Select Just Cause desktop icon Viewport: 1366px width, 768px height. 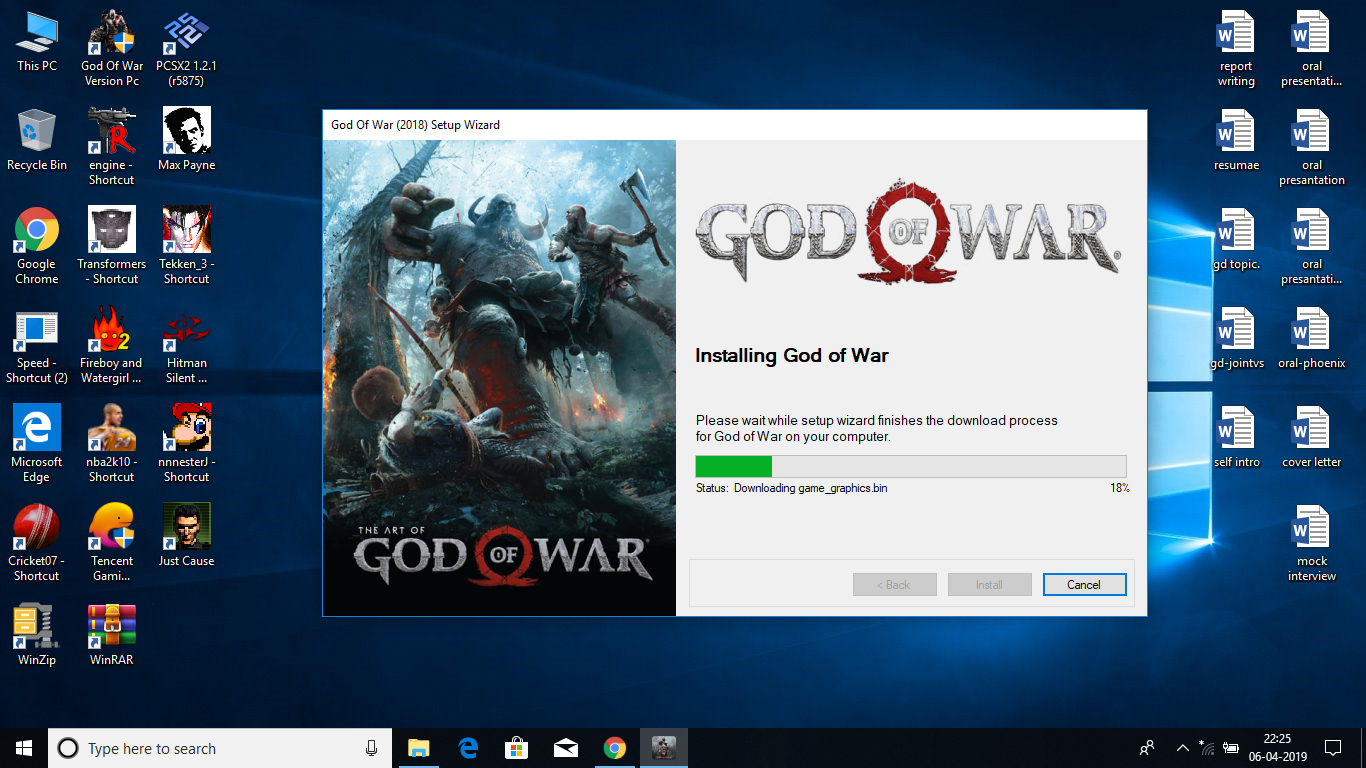tap(186, 536)
